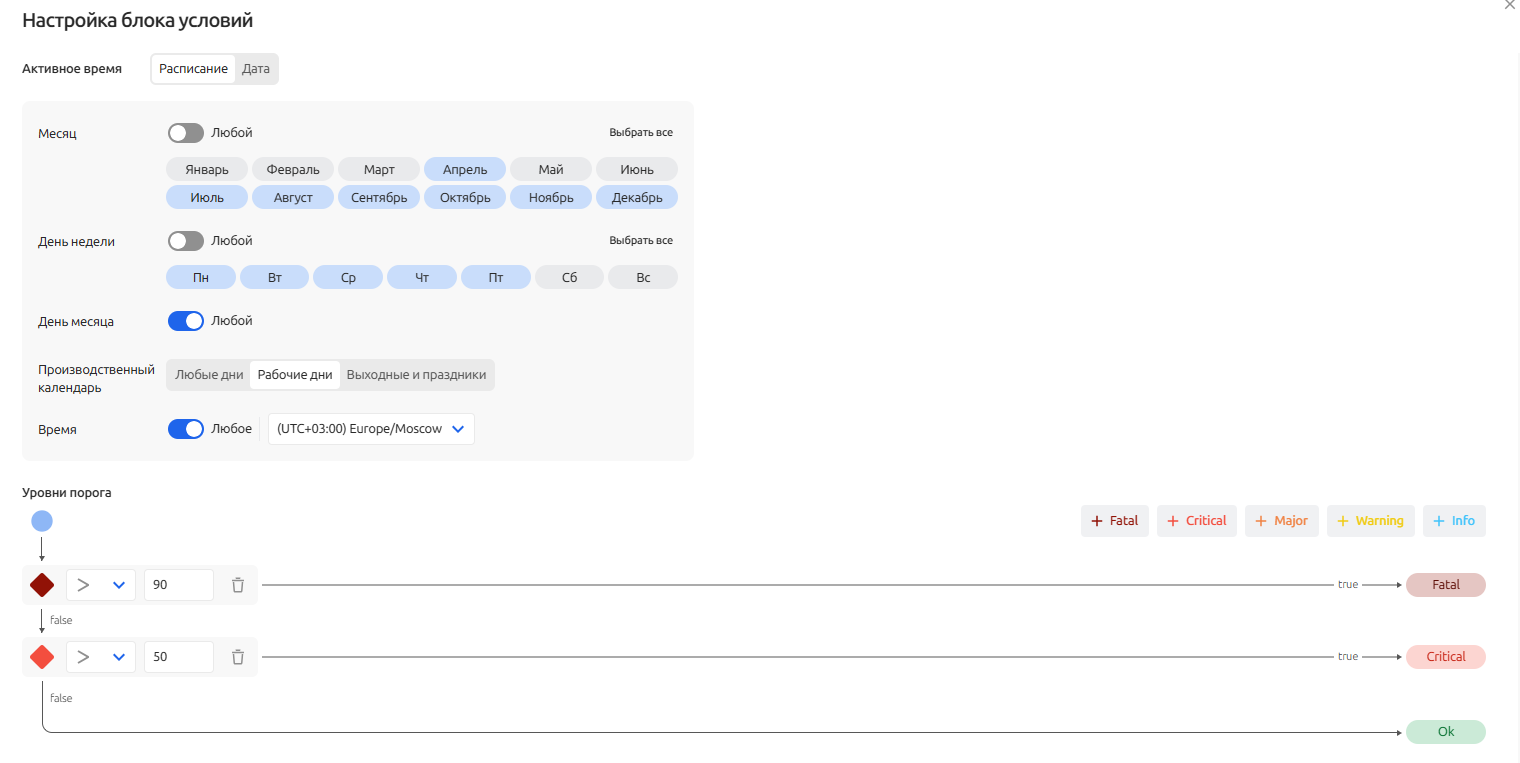Click the threshold value field containing 50
The width and height of the screenshot is (1520, 763).
click(x=179, y=657)
